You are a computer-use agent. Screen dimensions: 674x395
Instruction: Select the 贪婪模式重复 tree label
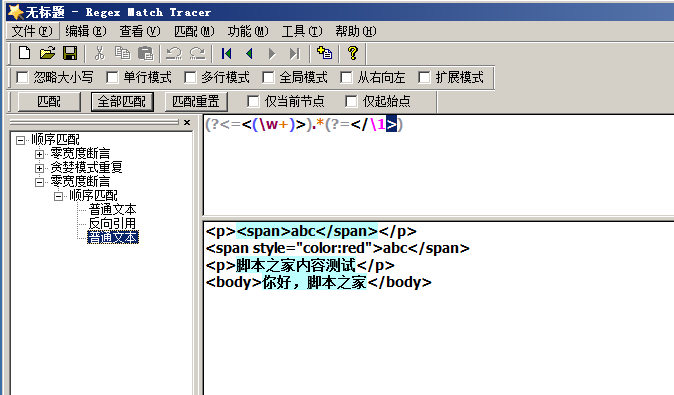pyautogui.click(x=86, y=167)
